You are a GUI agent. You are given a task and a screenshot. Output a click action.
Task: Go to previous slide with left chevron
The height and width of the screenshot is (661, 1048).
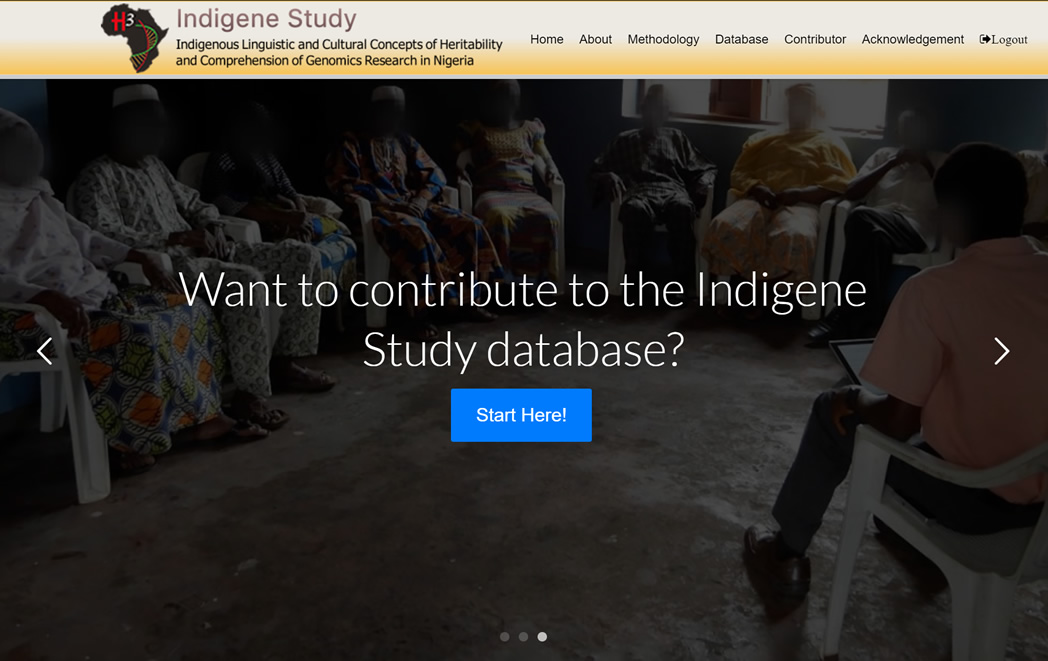pos(44,351)
